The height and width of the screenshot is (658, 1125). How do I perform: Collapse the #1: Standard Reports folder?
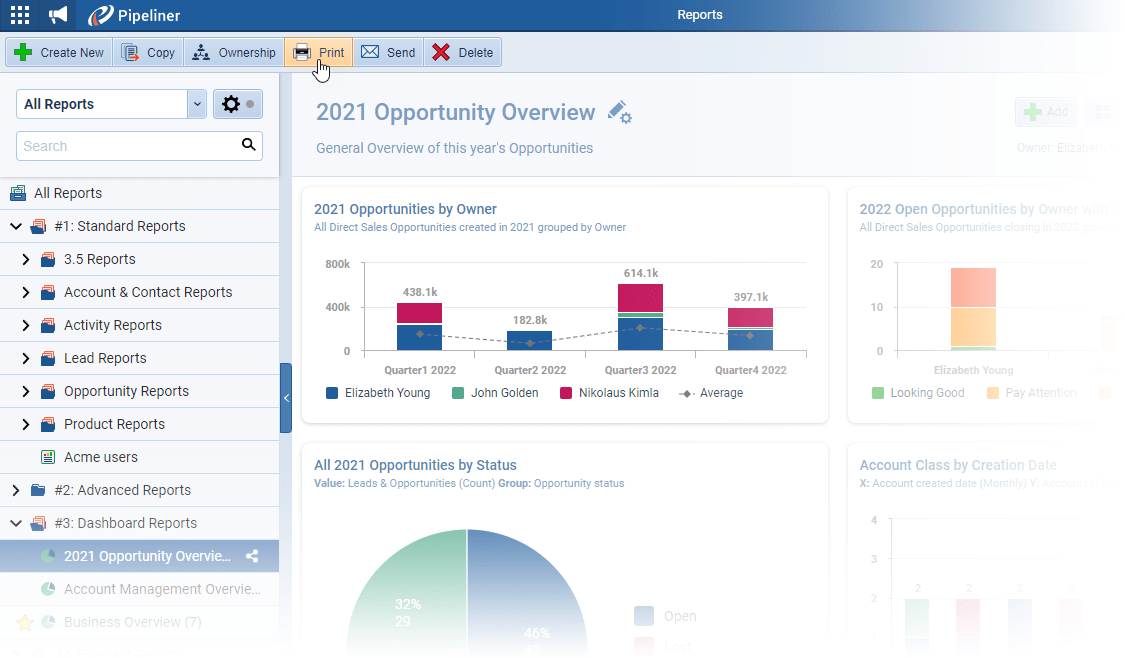(x=16, y=226)
